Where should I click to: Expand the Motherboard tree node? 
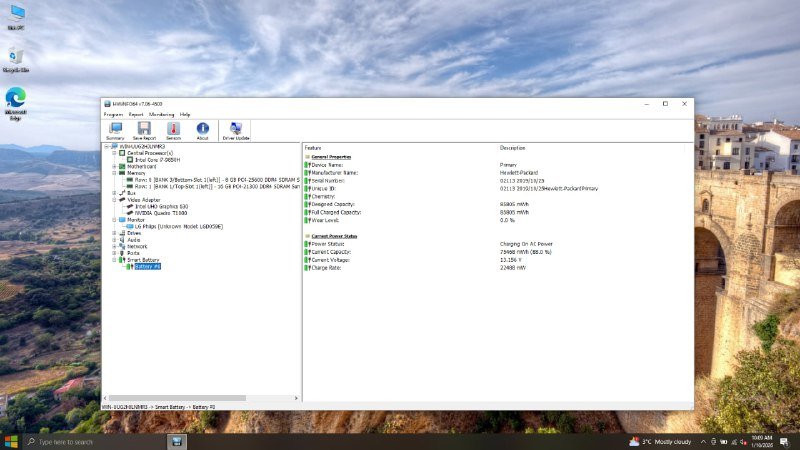pyautogui.click(x=114, y=166)
